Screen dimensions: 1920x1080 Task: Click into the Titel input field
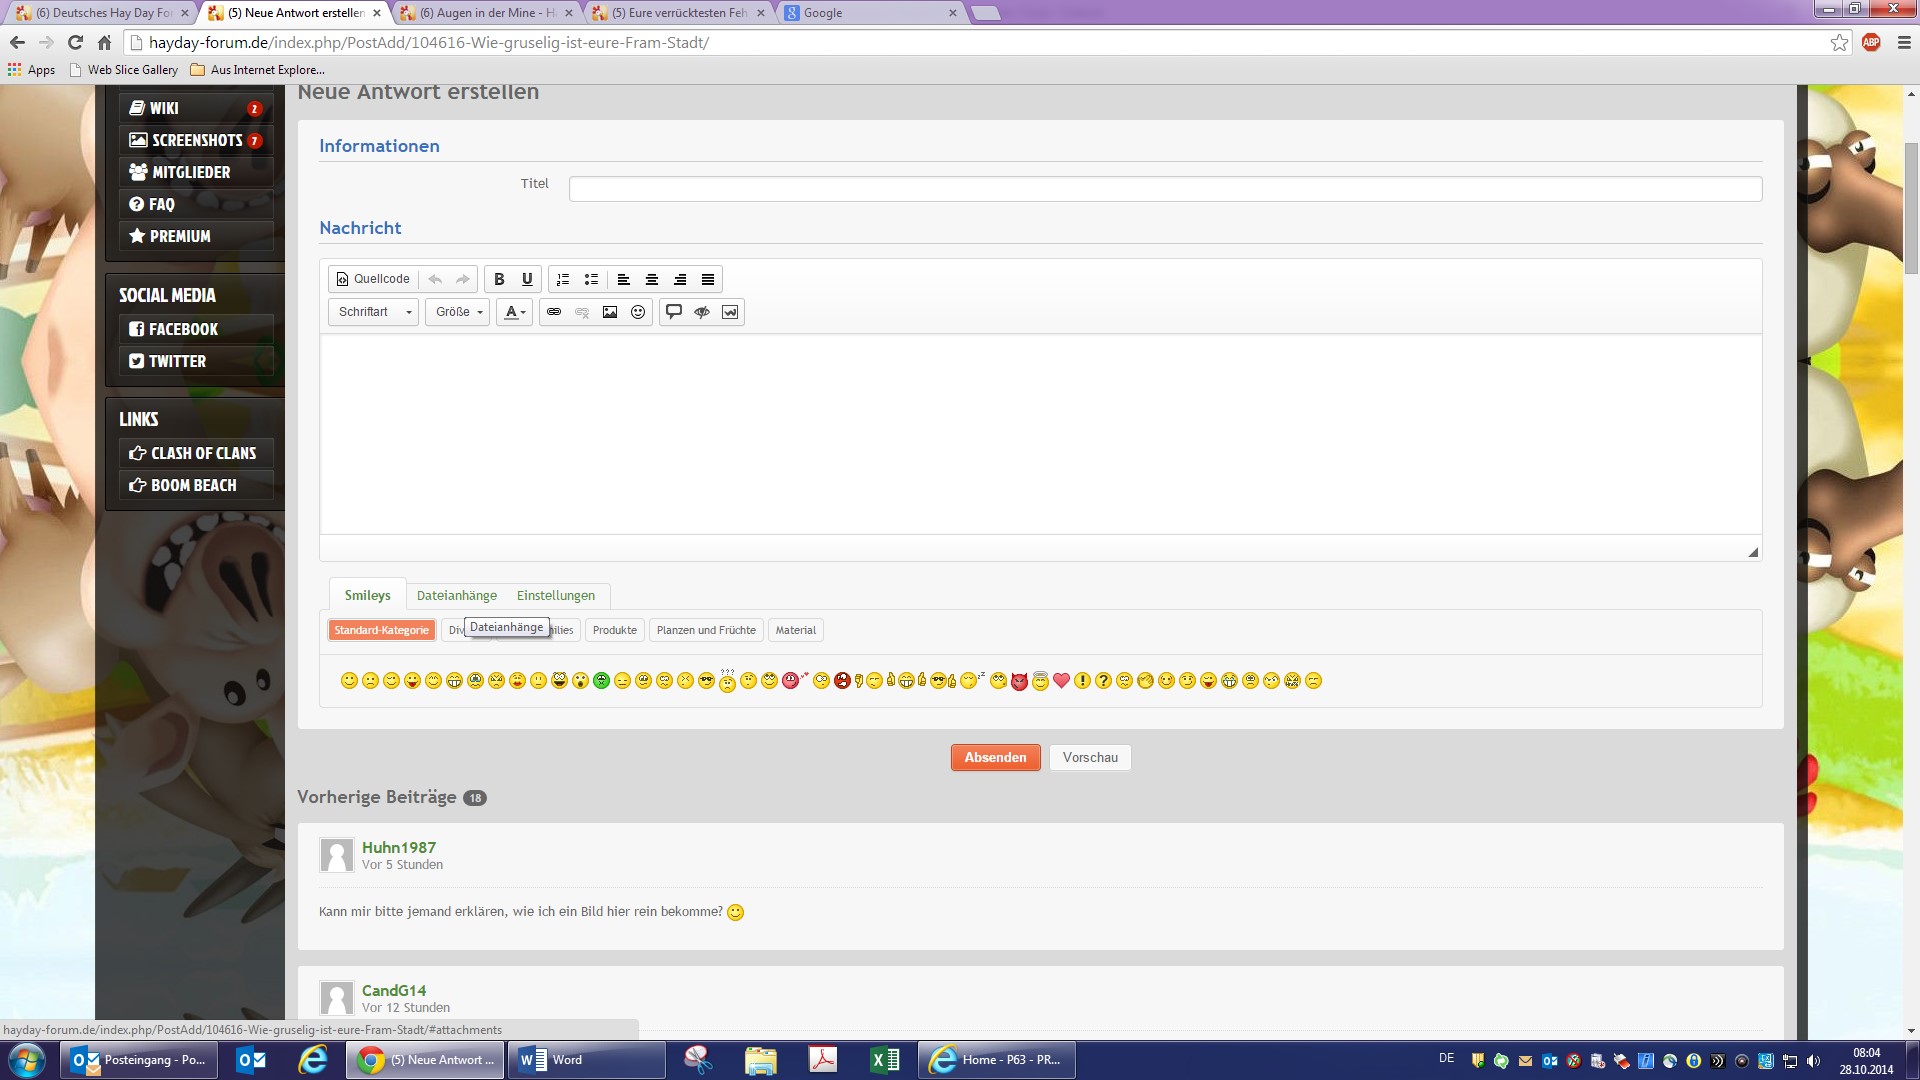1165,189
